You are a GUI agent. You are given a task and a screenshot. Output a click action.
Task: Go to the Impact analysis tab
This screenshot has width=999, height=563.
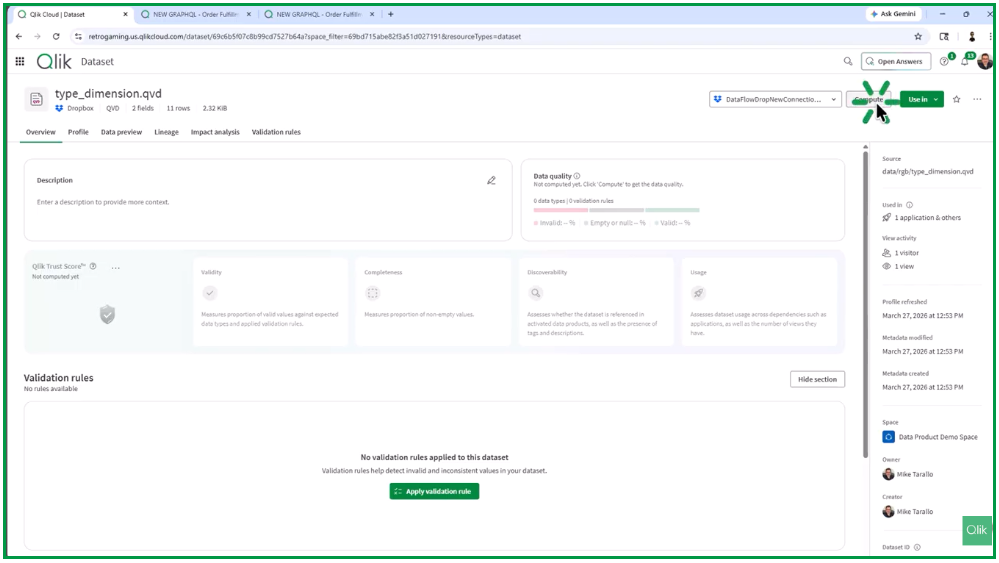215,132
